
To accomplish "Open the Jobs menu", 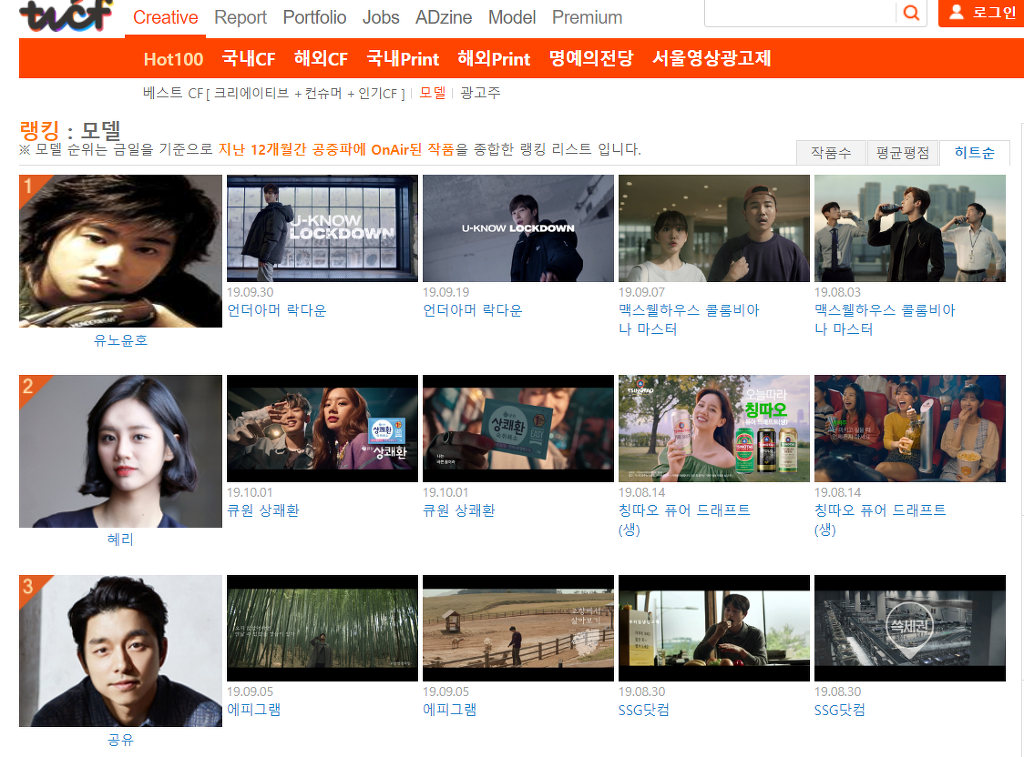I will (x=381, y=18).
